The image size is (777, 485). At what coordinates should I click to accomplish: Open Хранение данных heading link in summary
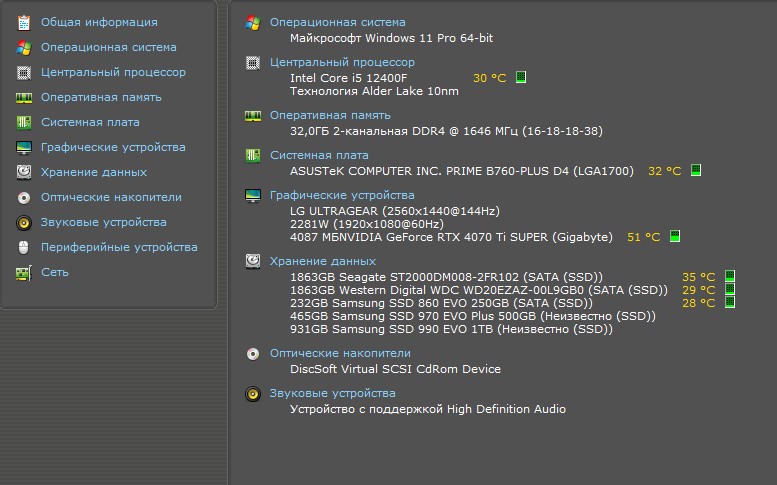323,261
